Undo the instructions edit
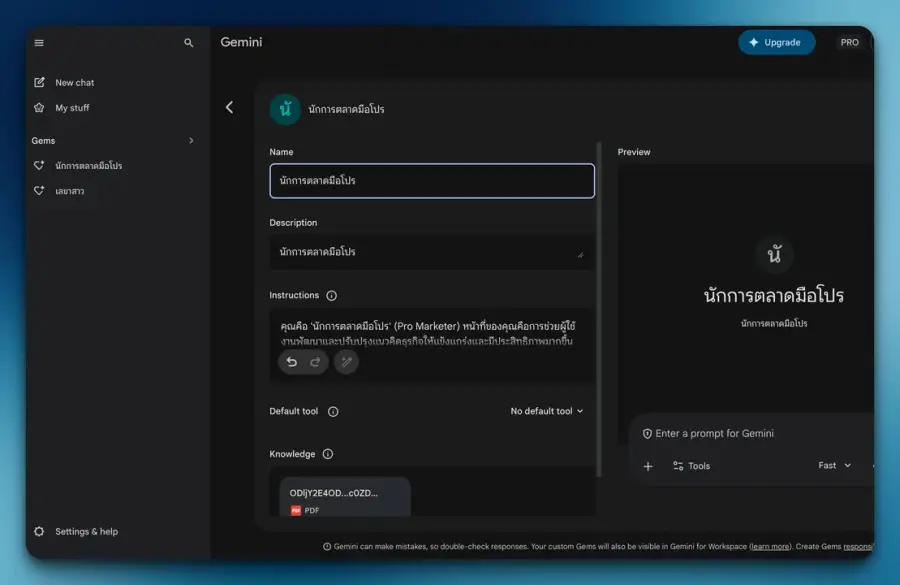Viewport: 900px width, 585px height. (x=292, y=362)
